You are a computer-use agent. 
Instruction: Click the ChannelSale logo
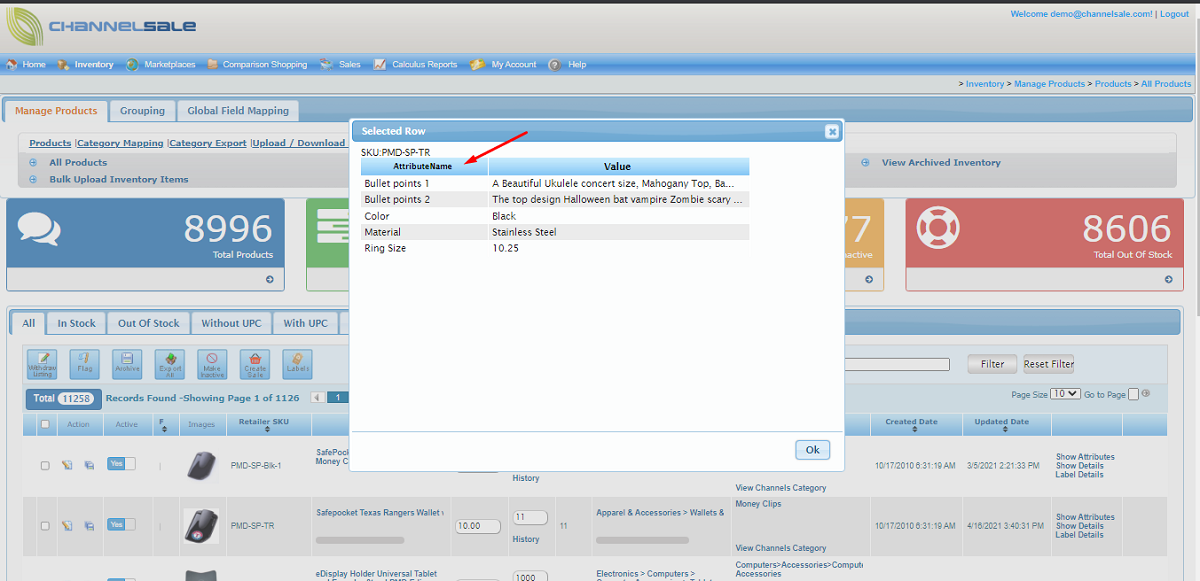point(100,26)
